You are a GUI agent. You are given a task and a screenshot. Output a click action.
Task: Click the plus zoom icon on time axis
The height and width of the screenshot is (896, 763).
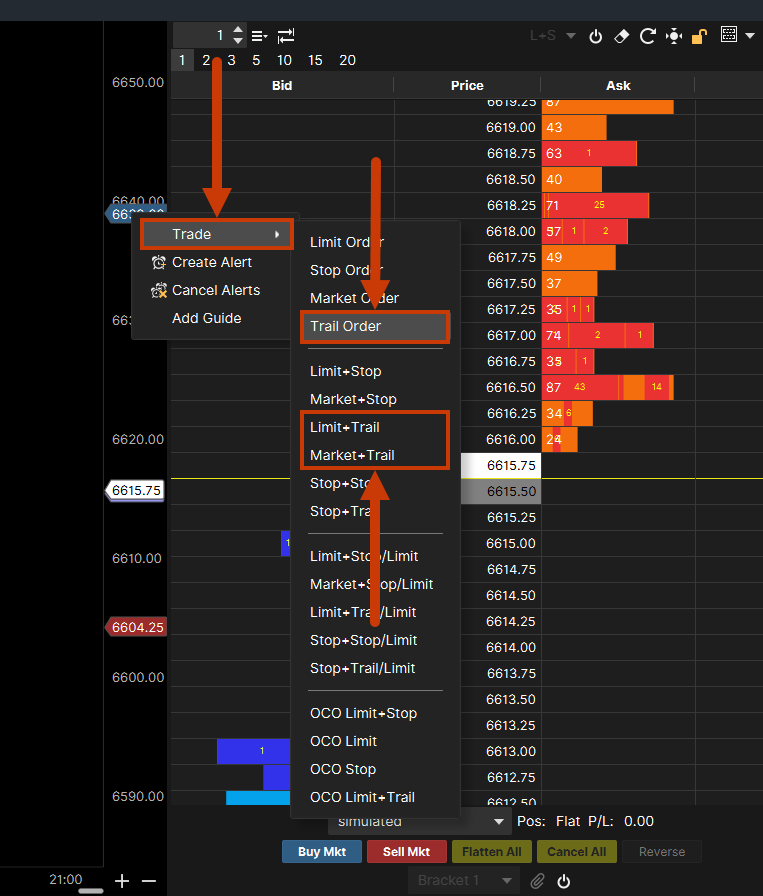click(122, 881)
